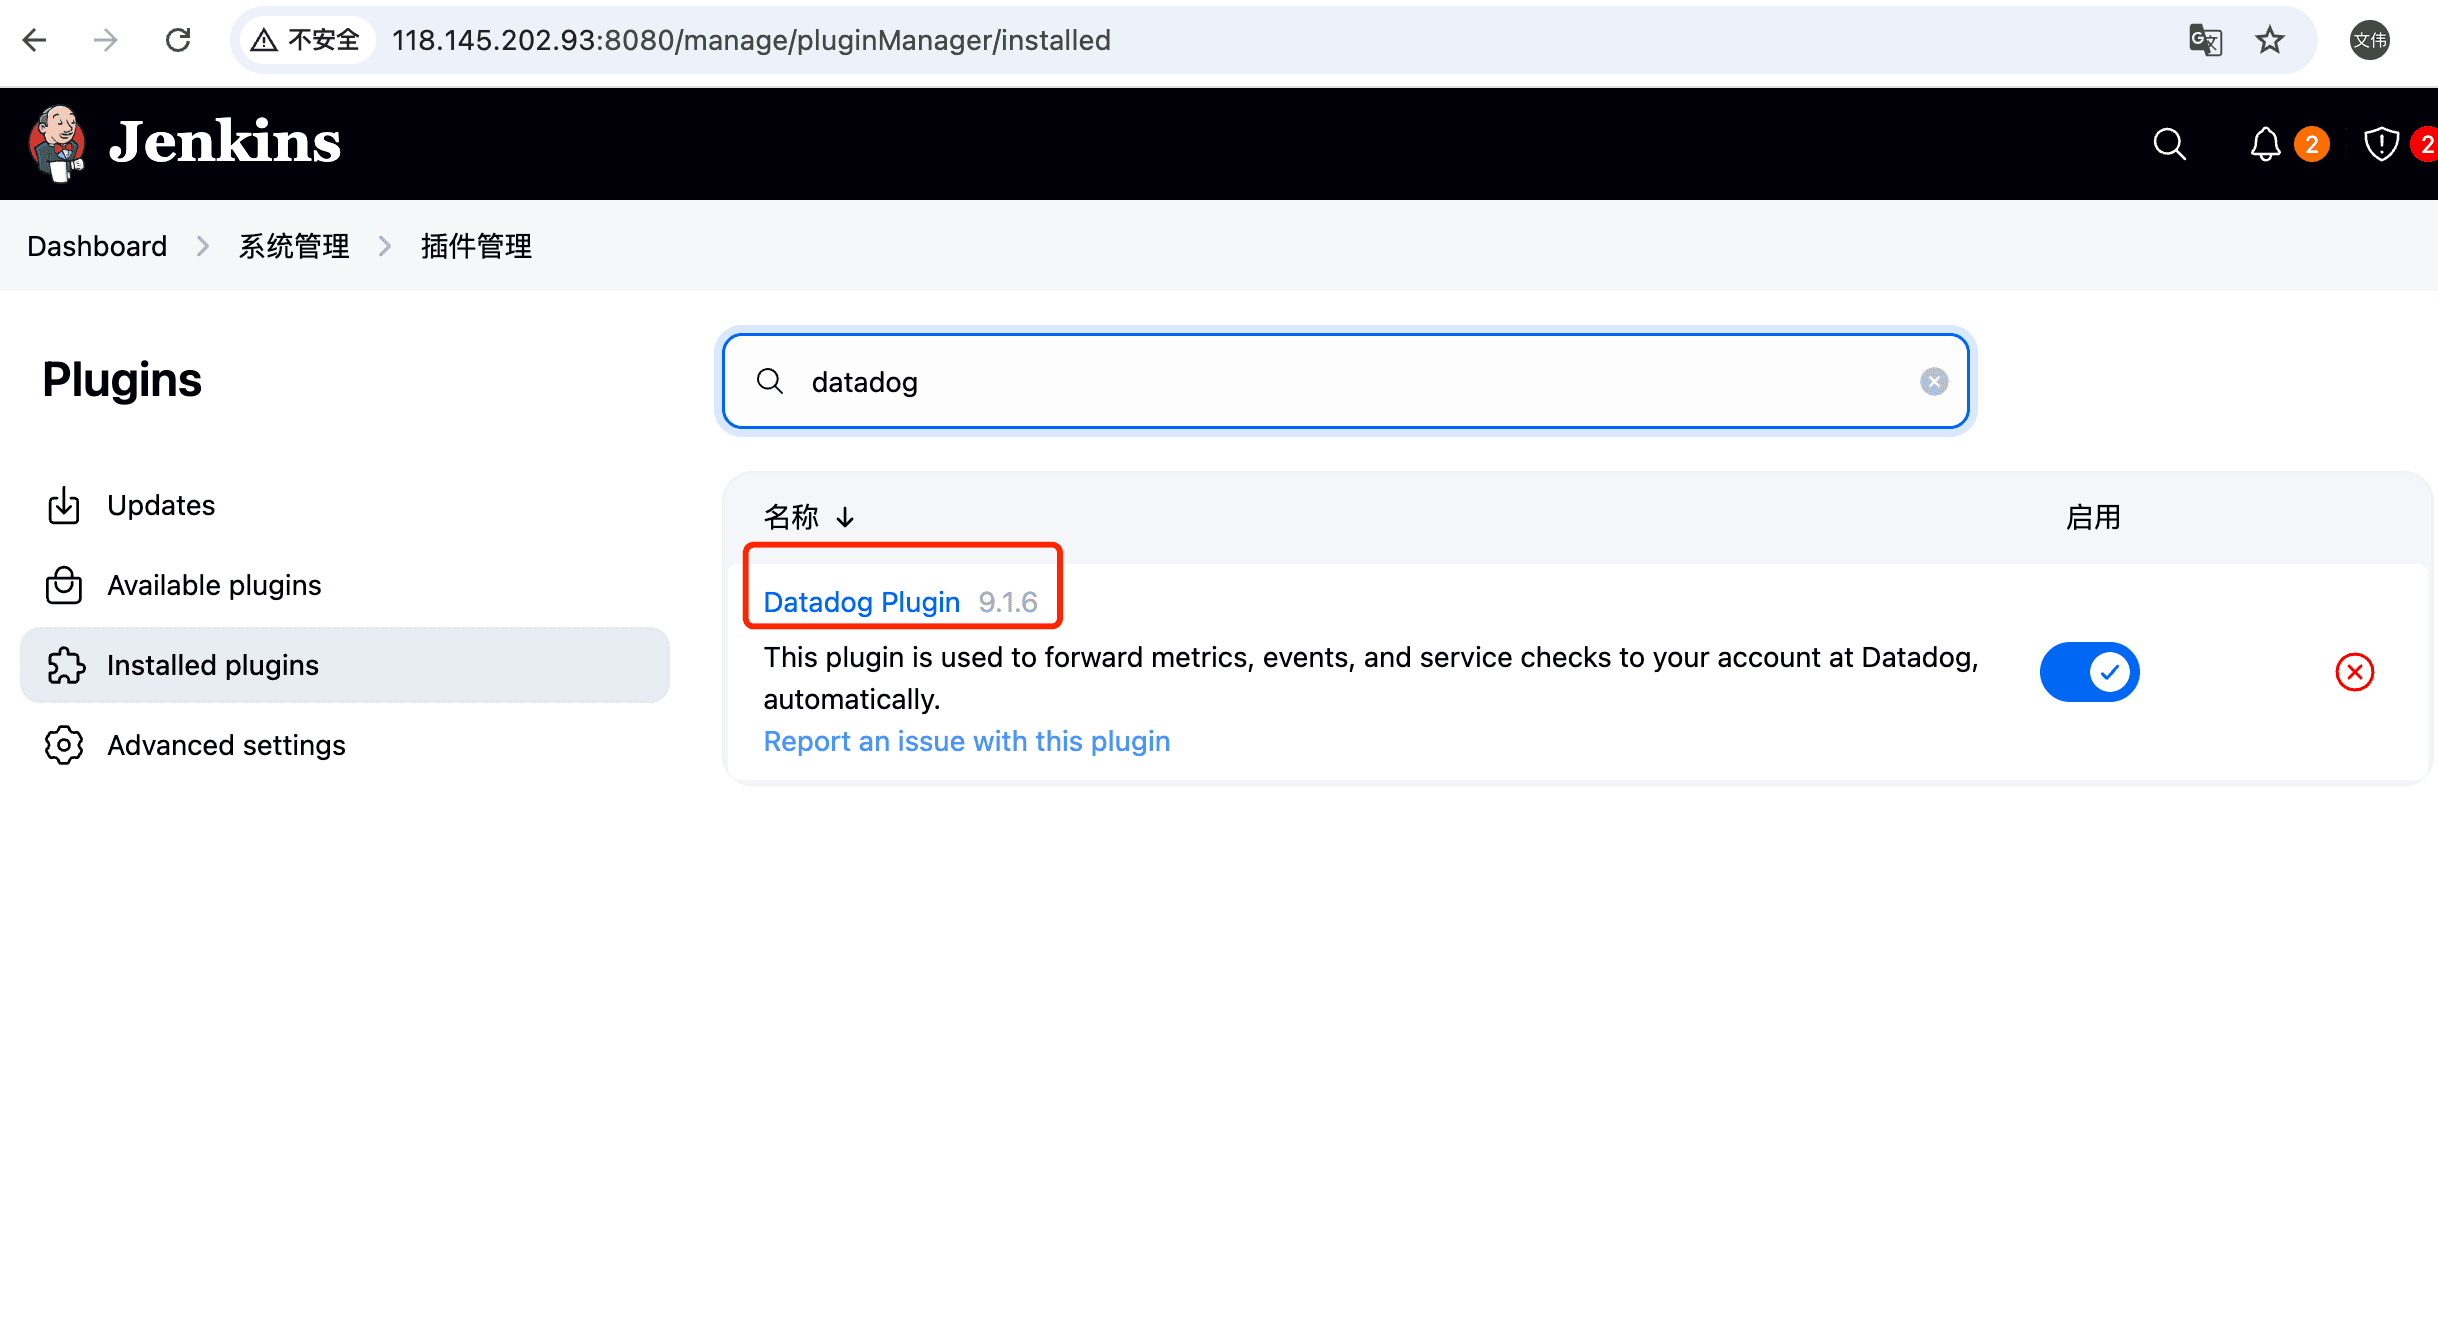Open Jenkins header search icon
The height and width of the screenshot is (1342, 2438).
[x=2169, y=144]
